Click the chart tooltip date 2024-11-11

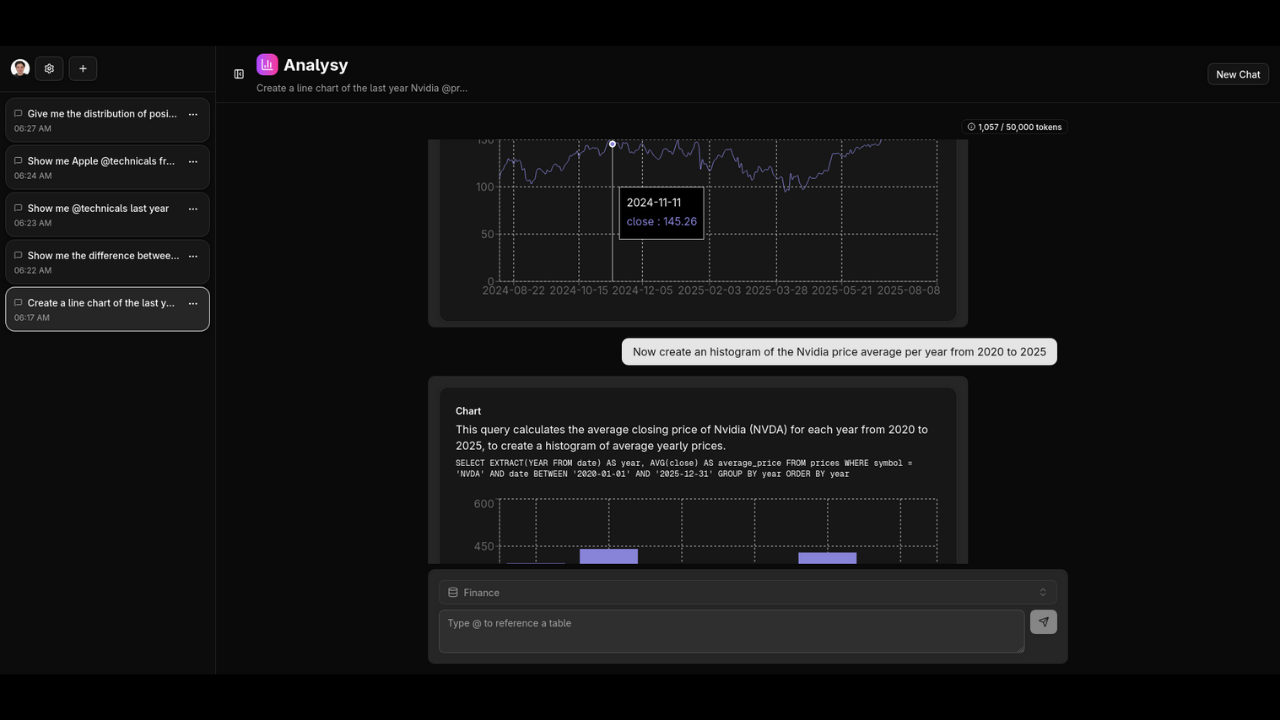click(x=654, y=202)
